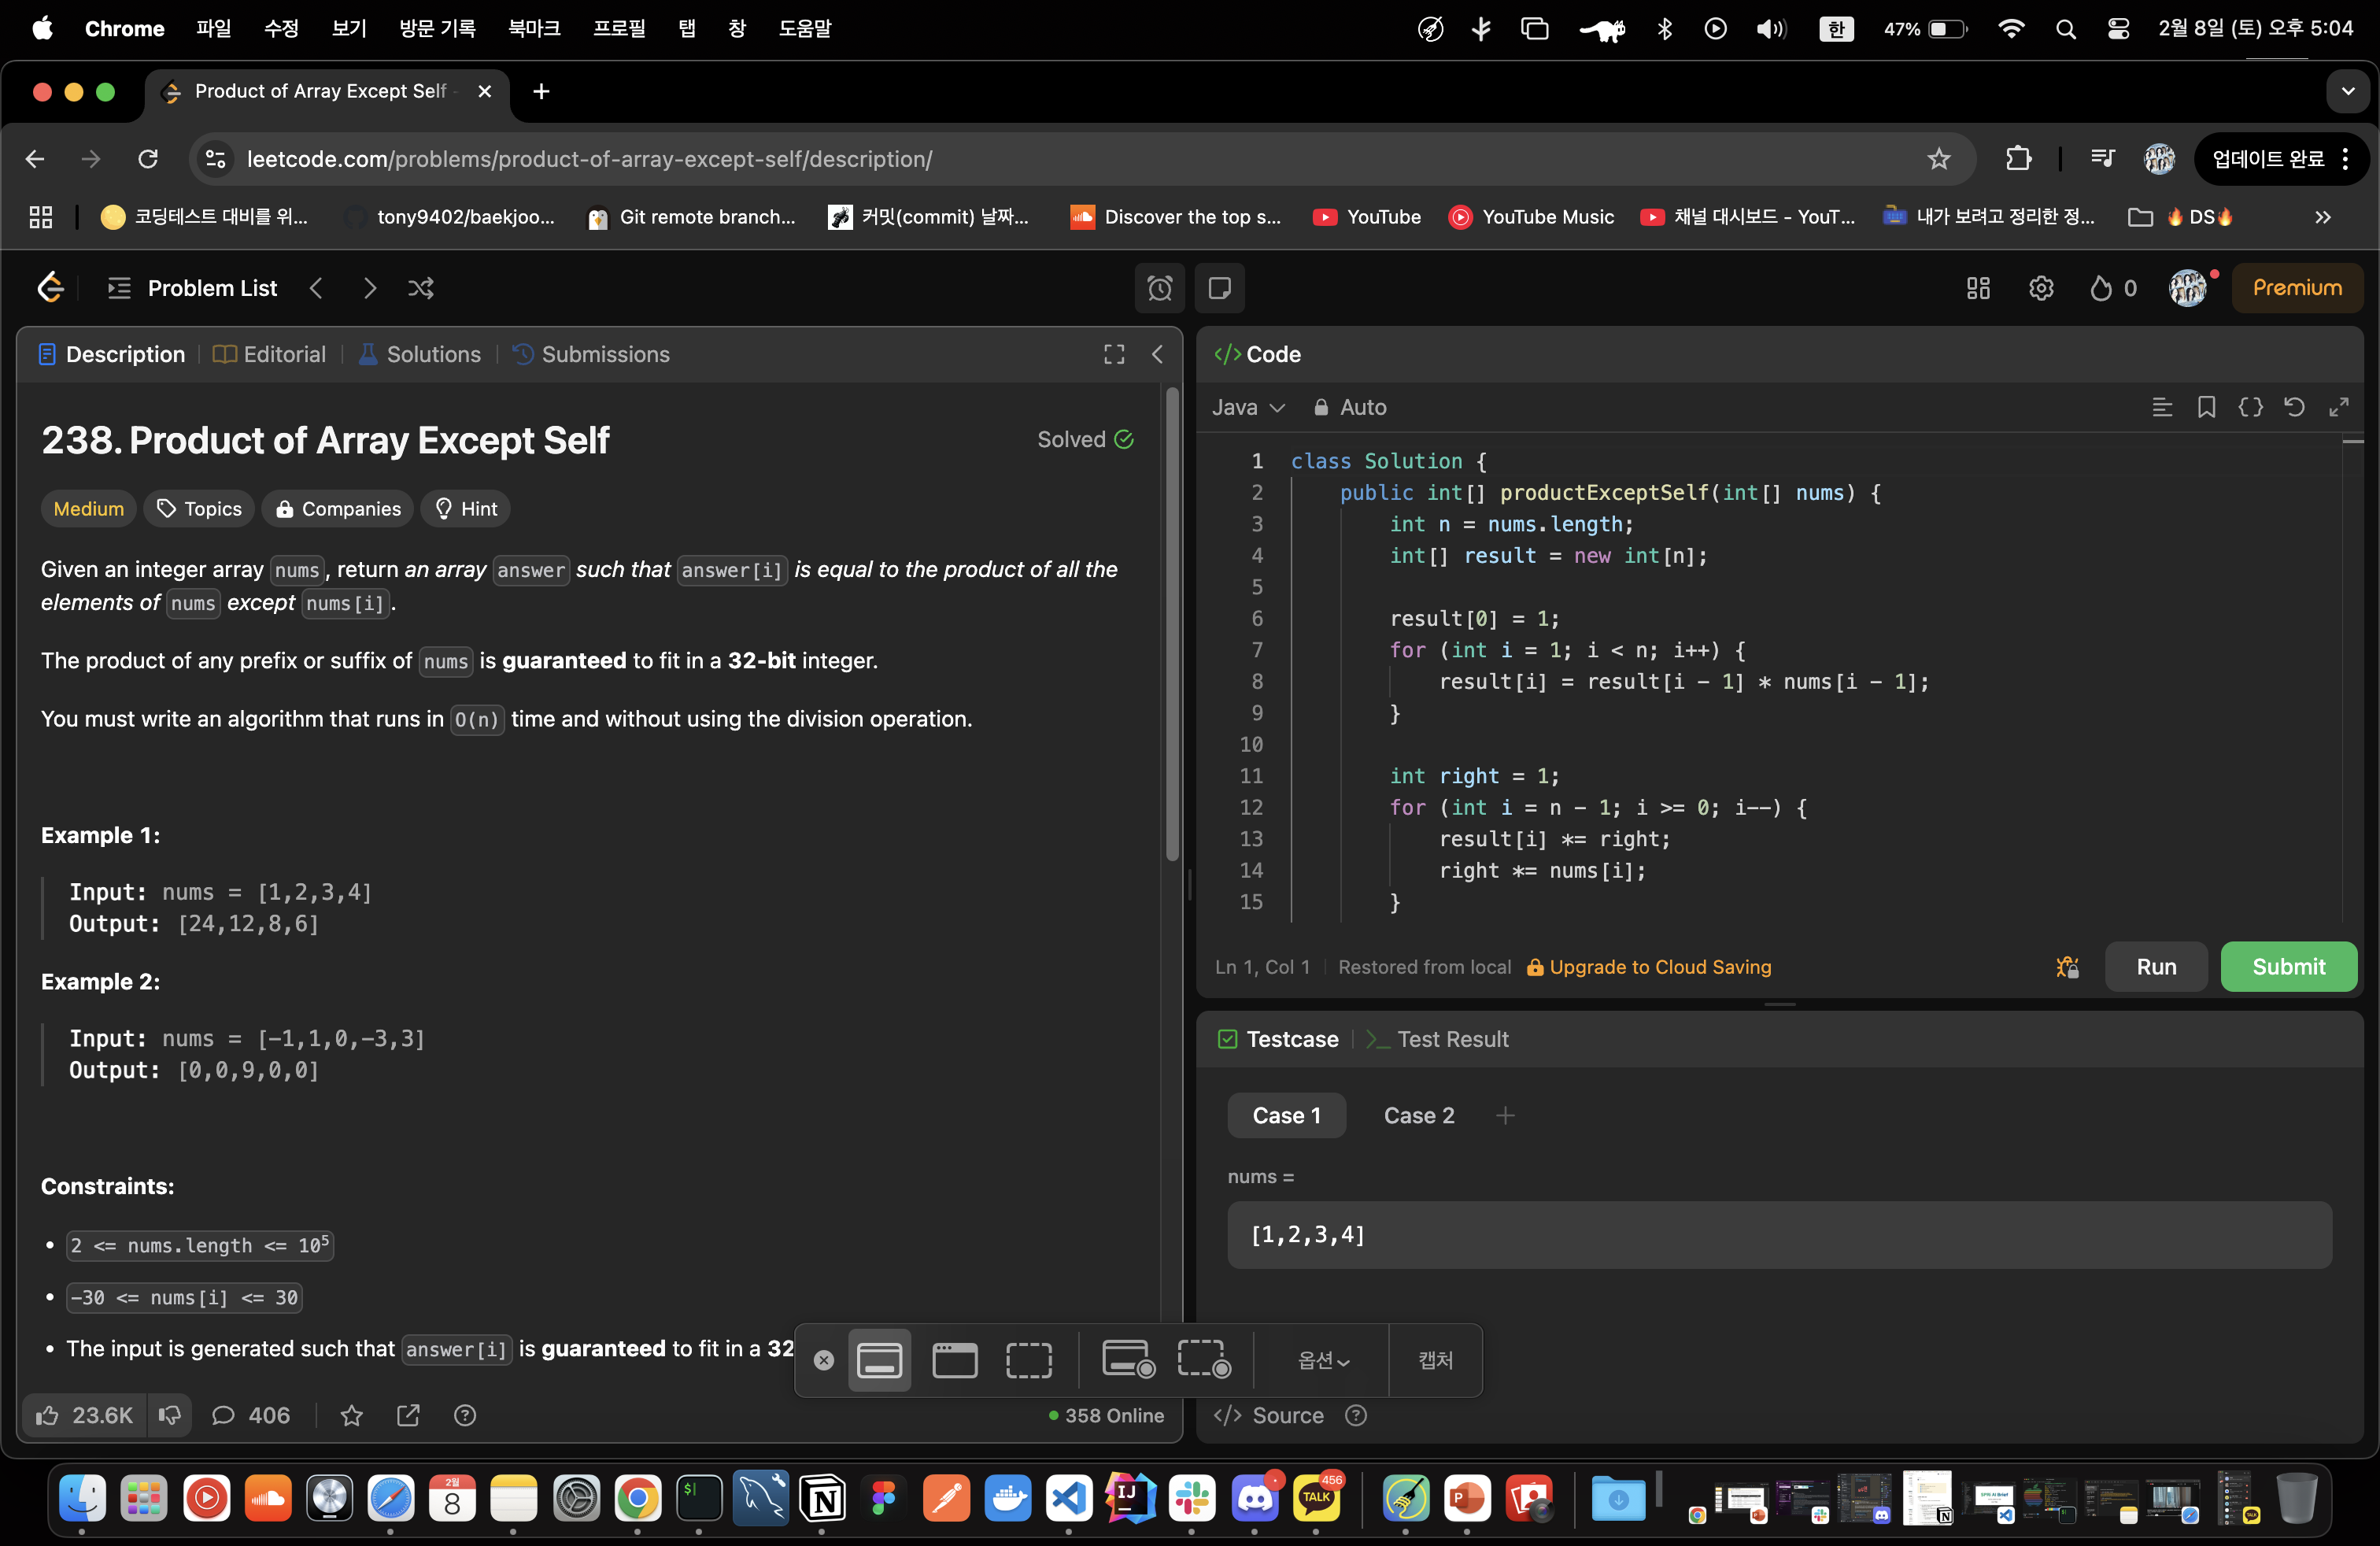Select record entire screen mode
Image resolution: width=2380 pixels, height=1546 pixels.
[x=1128, y=1360]
